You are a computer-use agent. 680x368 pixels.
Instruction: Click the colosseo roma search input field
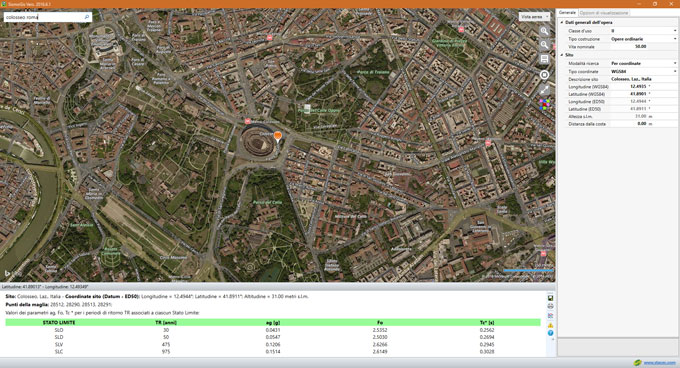point(43,17)
